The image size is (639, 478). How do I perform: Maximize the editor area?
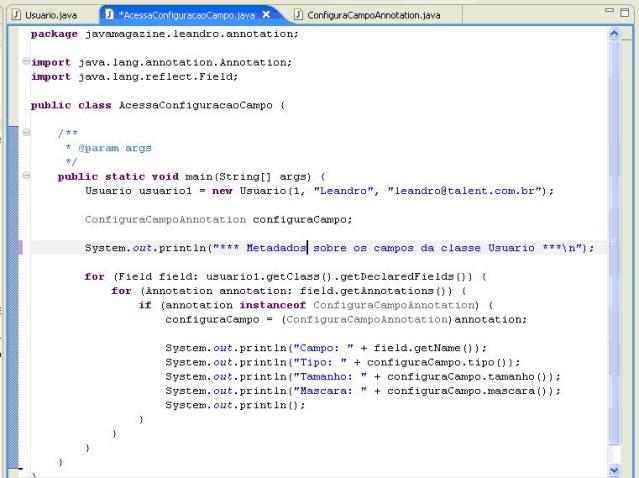[626, 10]
